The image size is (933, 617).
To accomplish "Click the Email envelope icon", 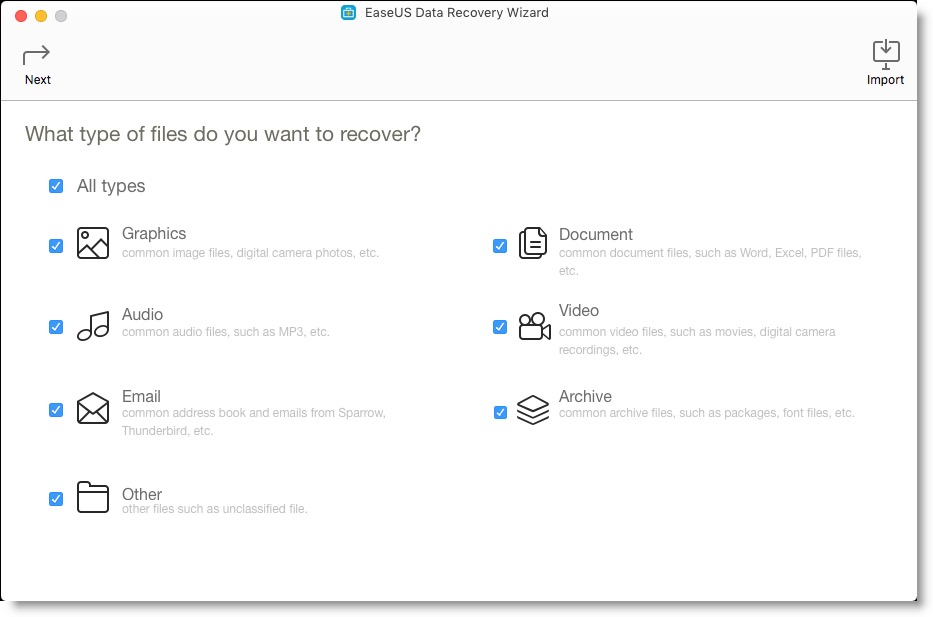I will [x=93, y=408].
